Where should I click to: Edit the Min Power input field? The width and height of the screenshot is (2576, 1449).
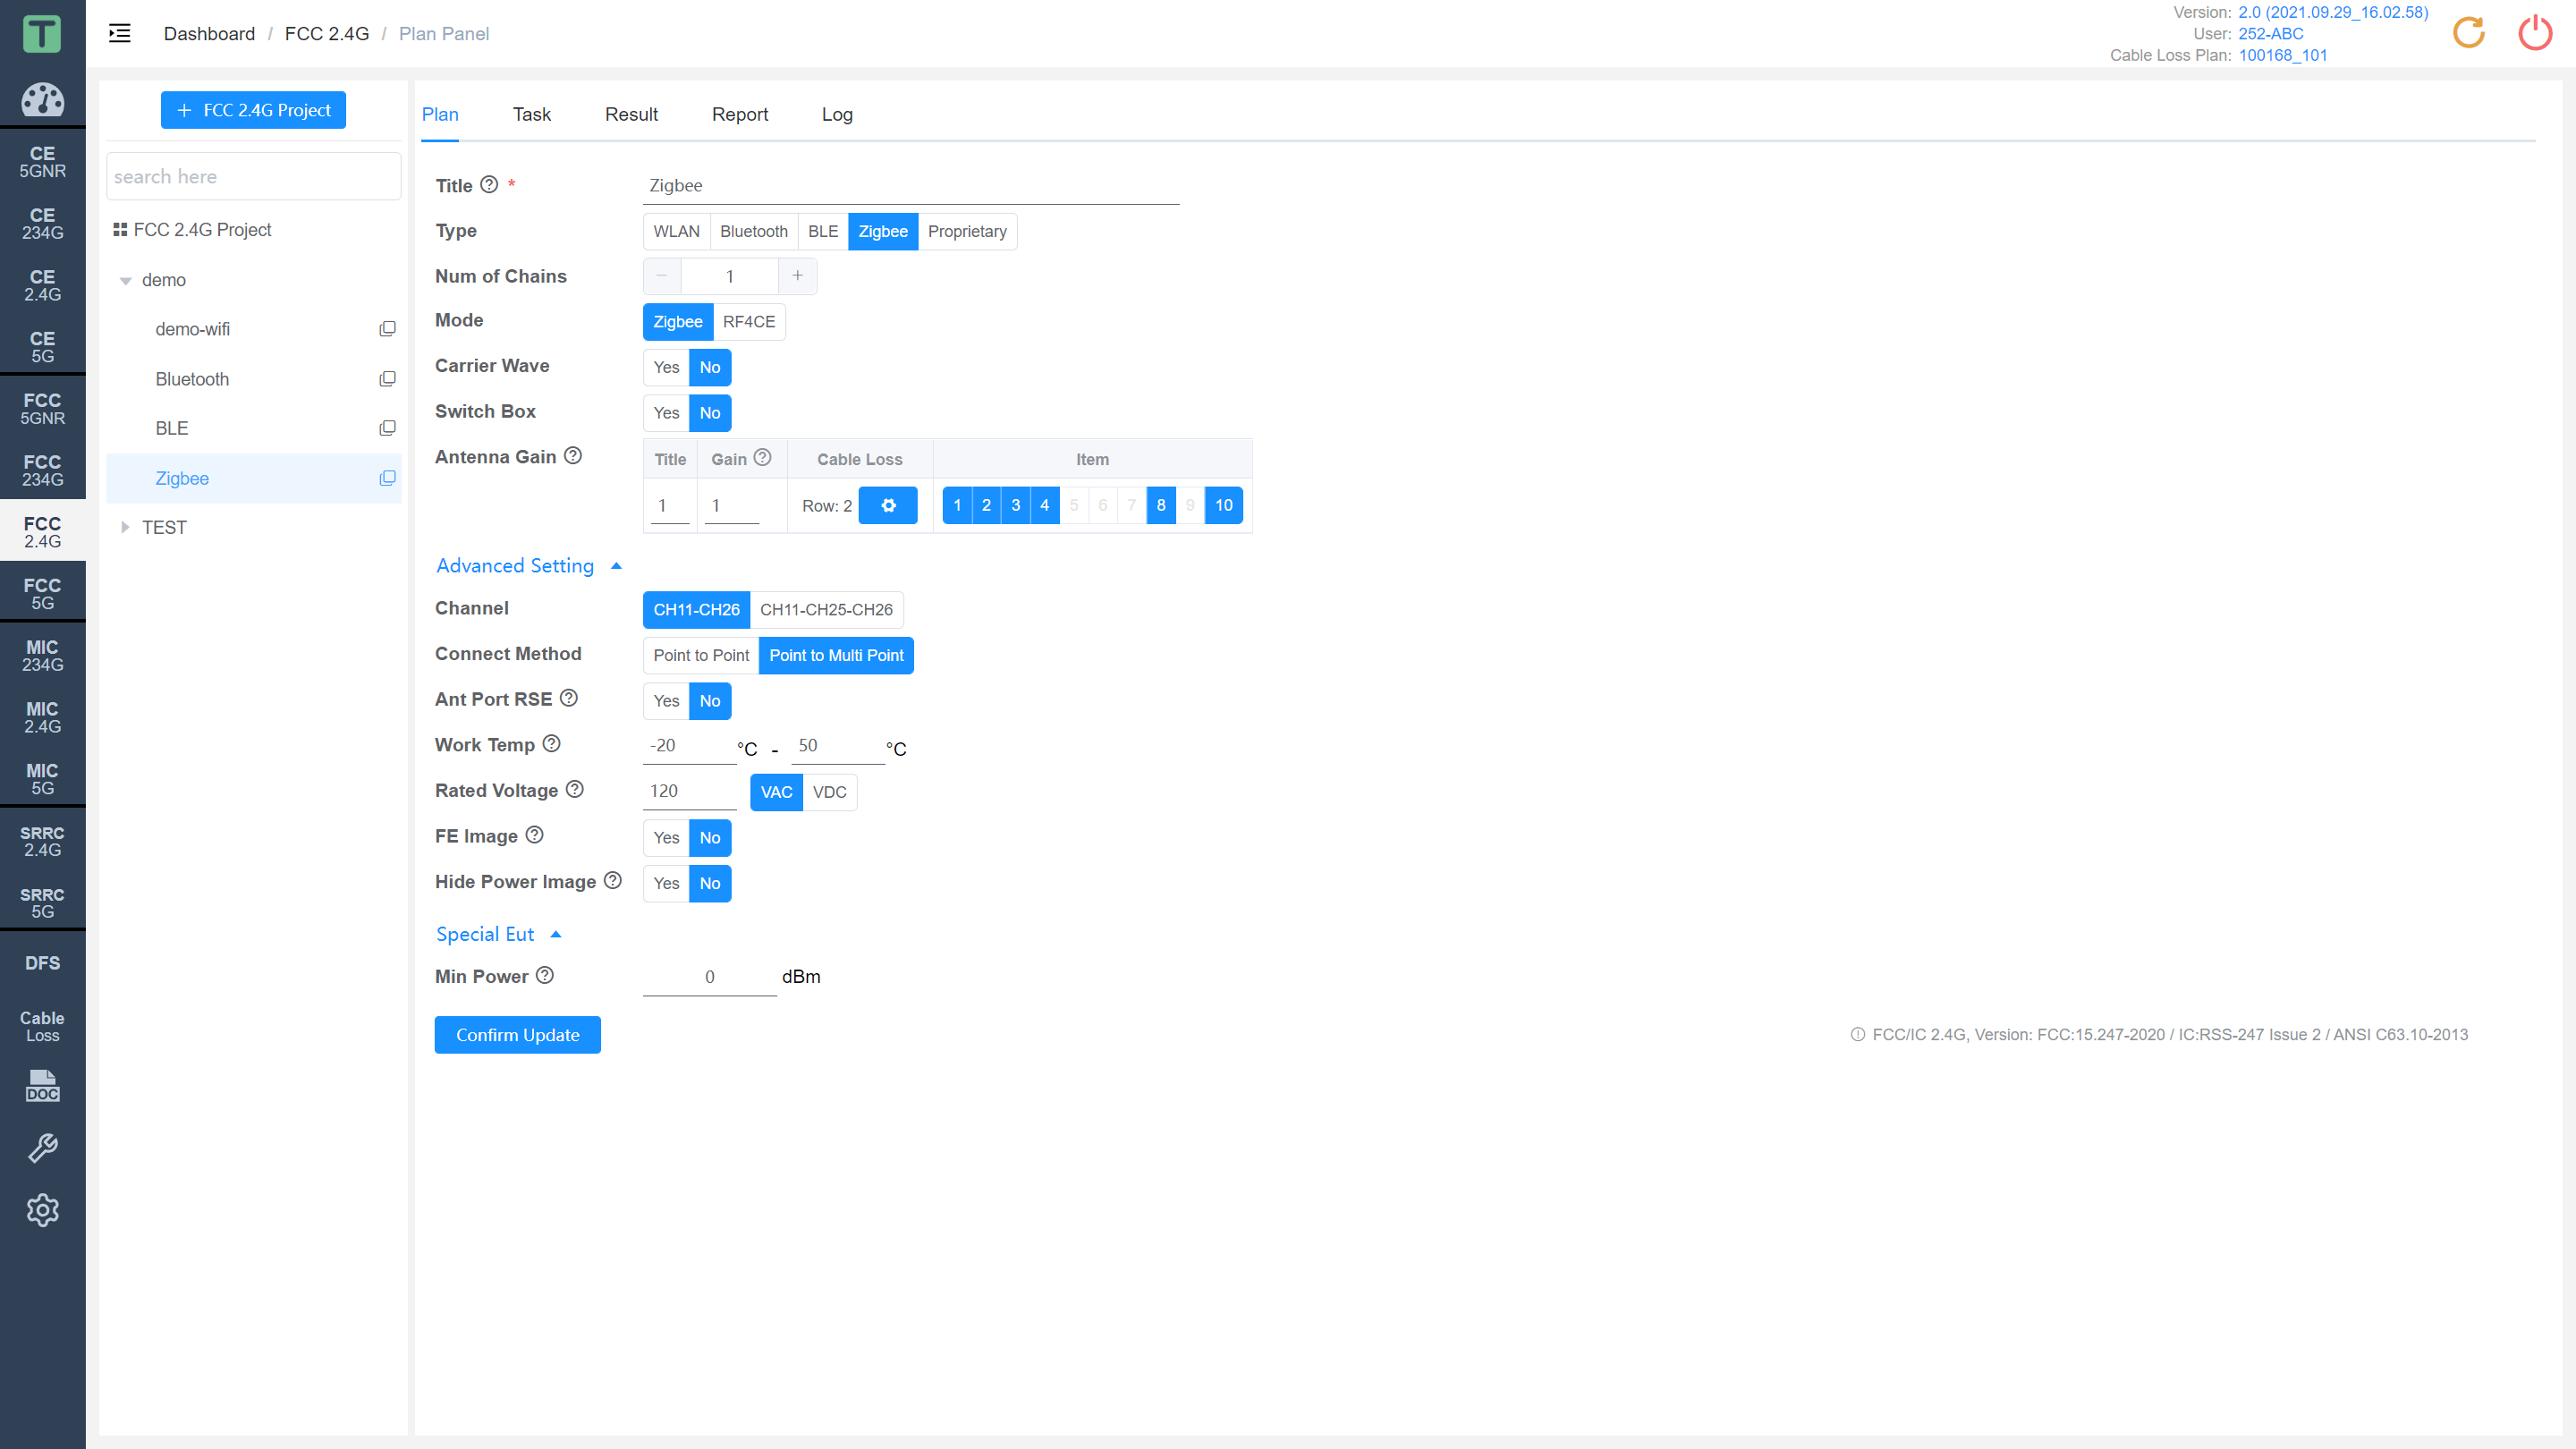(709, 977)
